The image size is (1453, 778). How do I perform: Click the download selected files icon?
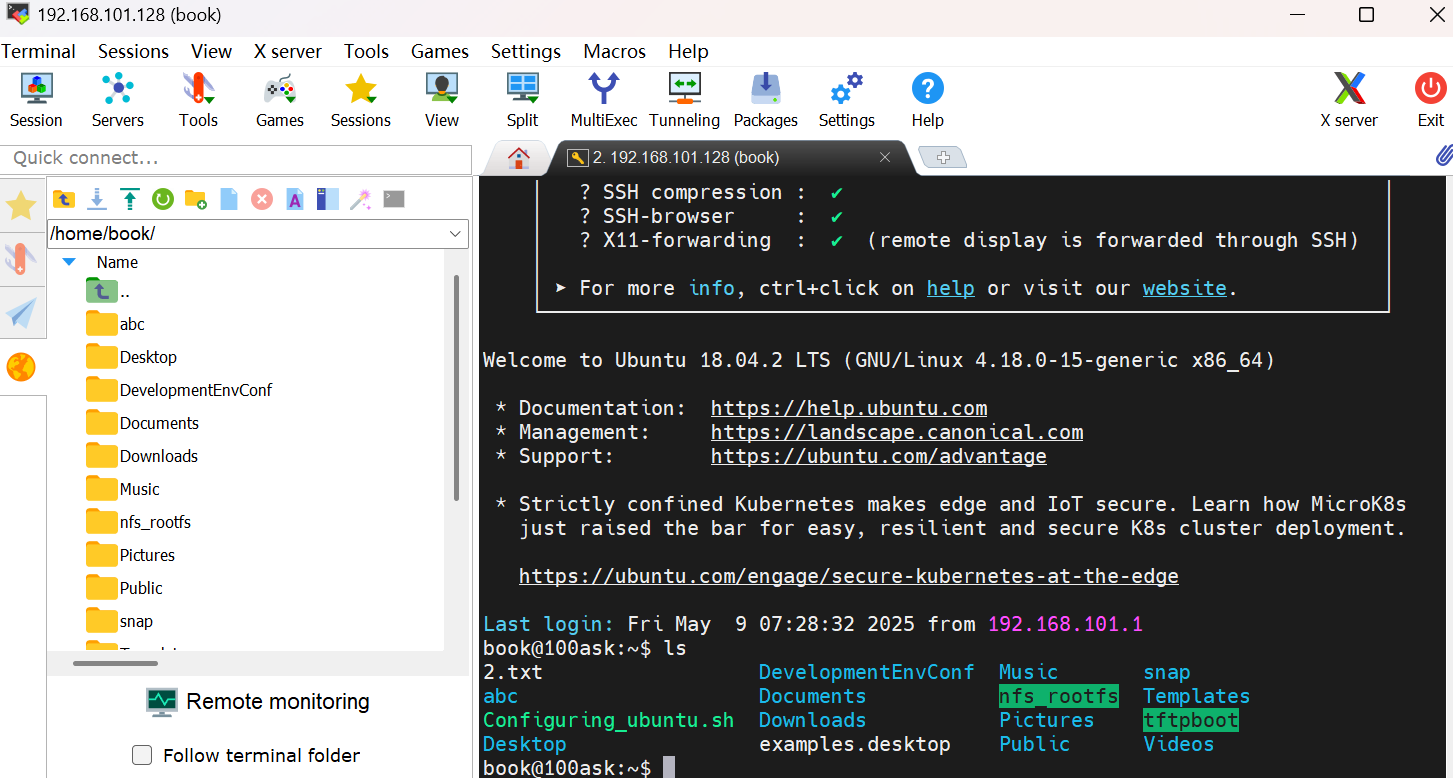[97, 199]
